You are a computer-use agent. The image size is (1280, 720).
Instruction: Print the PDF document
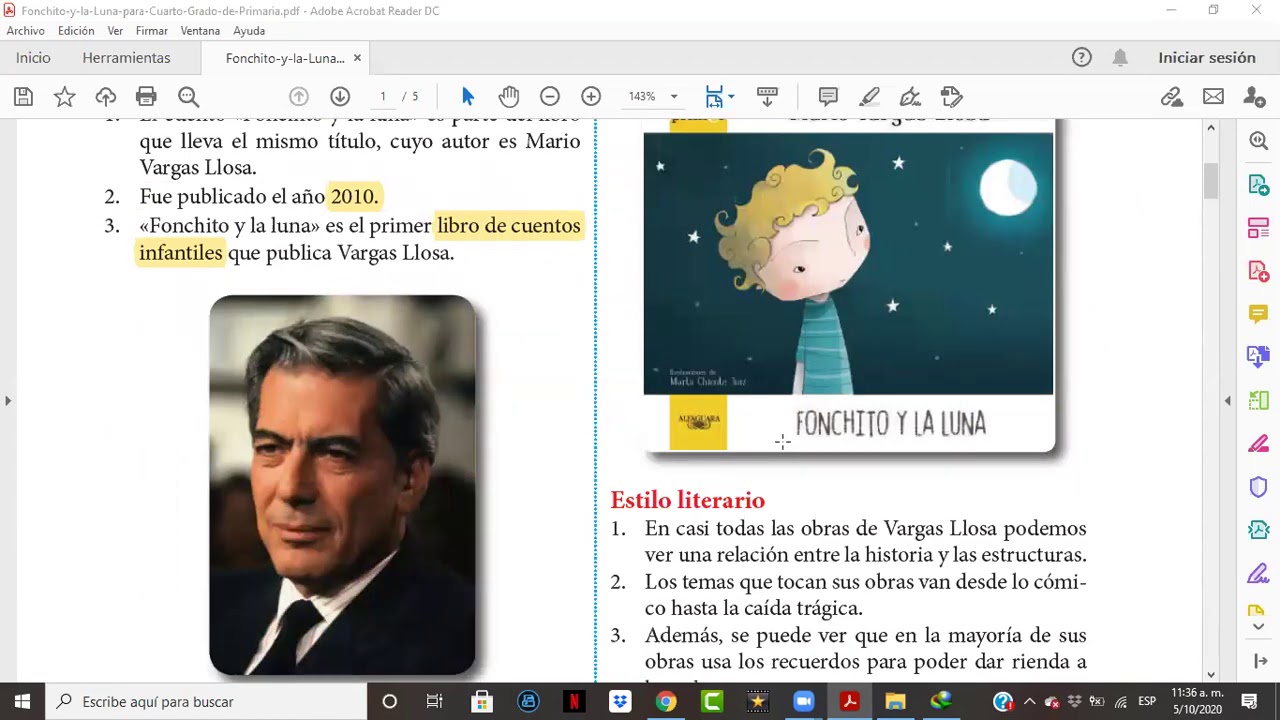point(146,97)
